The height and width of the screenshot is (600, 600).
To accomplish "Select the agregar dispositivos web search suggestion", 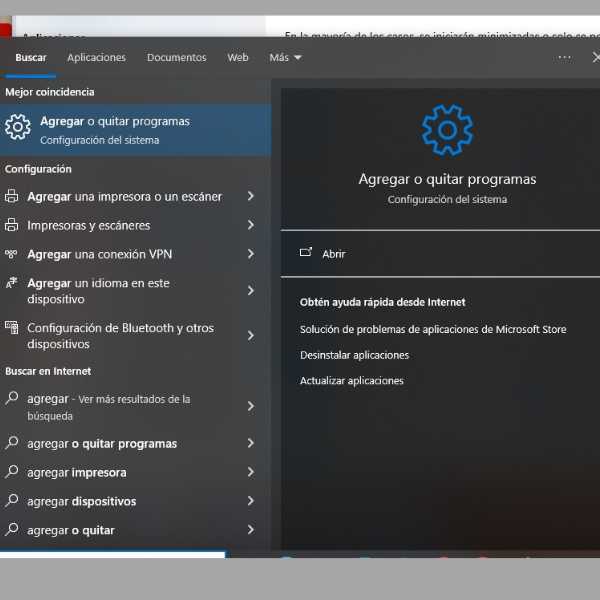I will [x=81, y=501].
